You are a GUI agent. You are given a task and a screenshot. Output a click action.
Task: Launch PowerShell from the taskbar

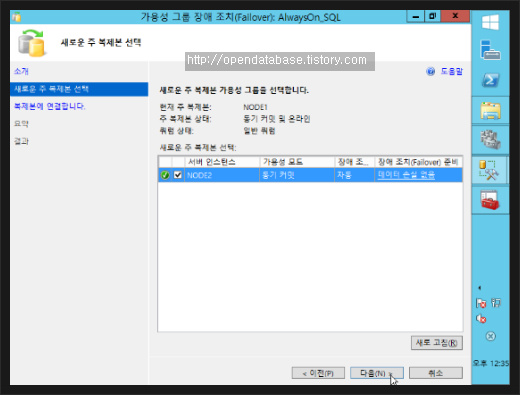coord(490,80)
